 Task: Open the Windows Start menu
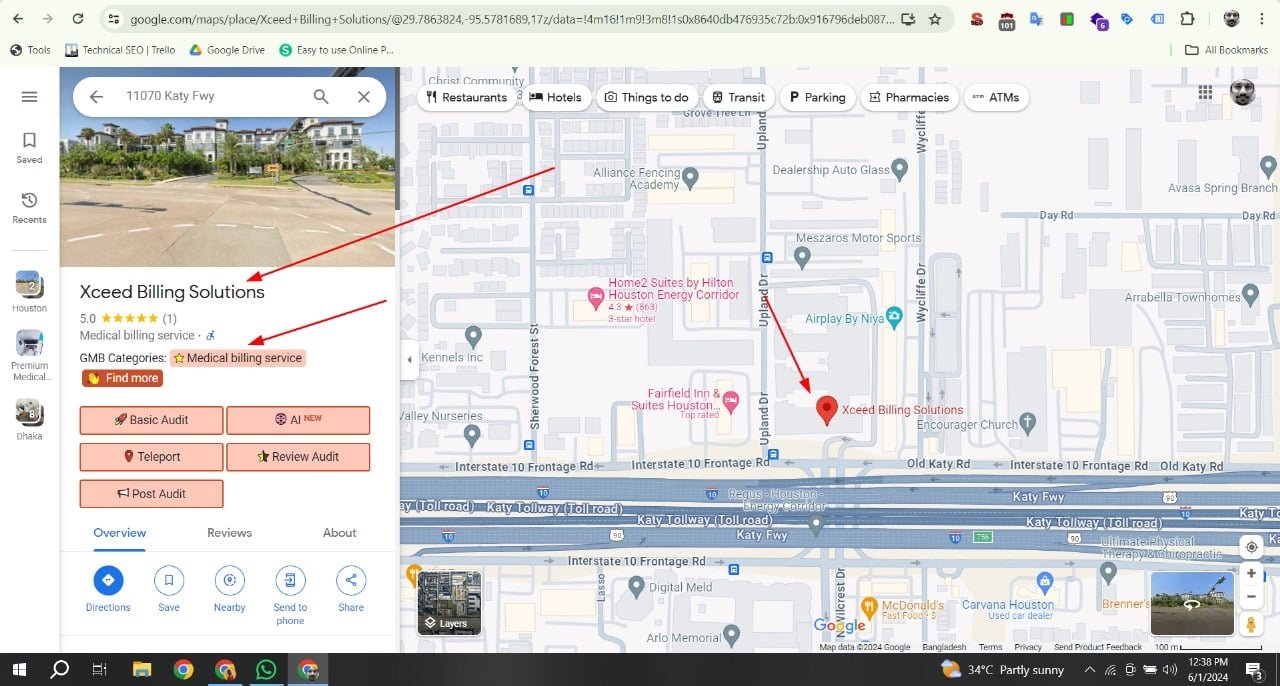[19, 669]
